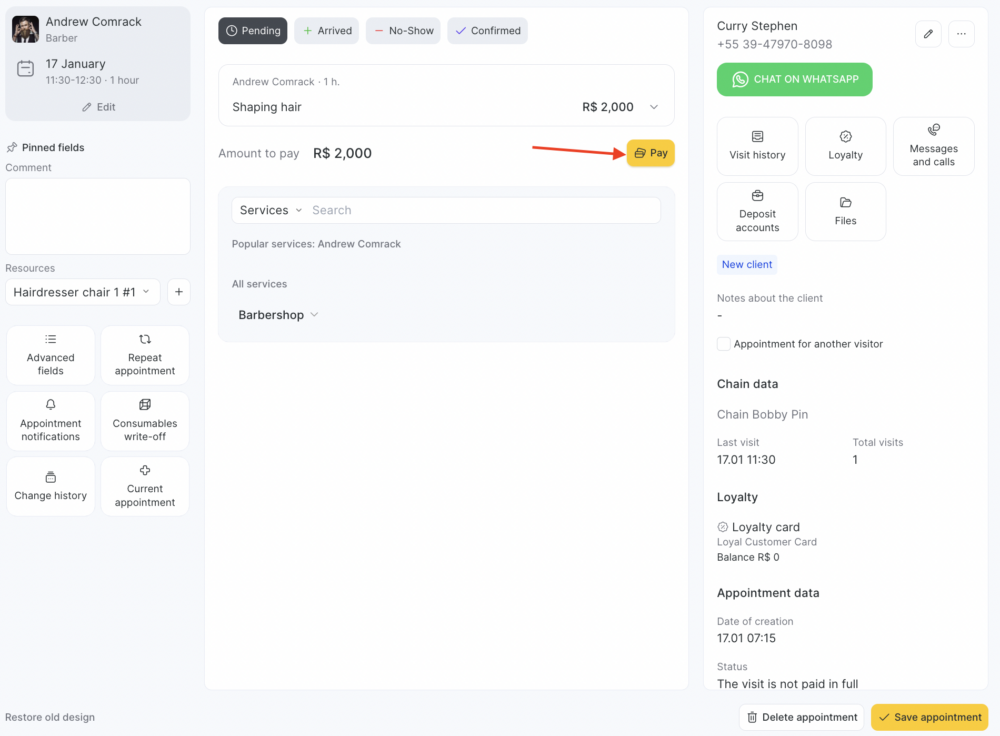Open Messages and calls

pos(934,146)
